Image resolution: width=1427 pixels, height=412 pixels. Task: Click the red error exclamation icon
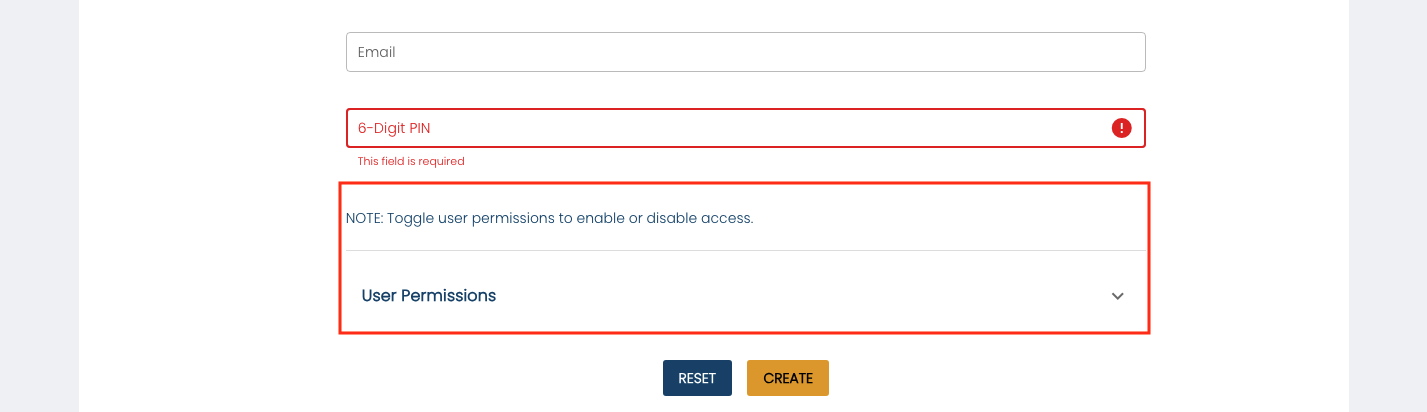pos(1121,128)
